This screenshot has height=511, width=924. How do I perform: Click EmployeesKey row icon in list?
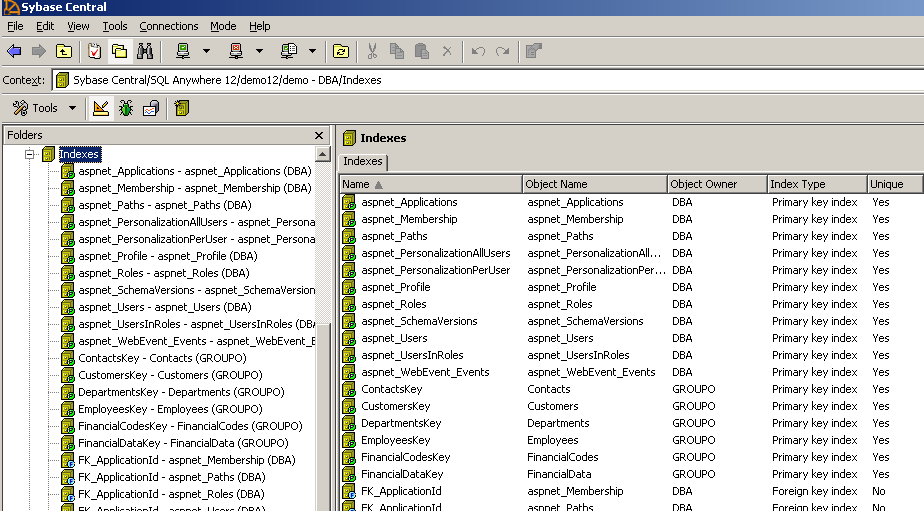(x=349, y=441)
